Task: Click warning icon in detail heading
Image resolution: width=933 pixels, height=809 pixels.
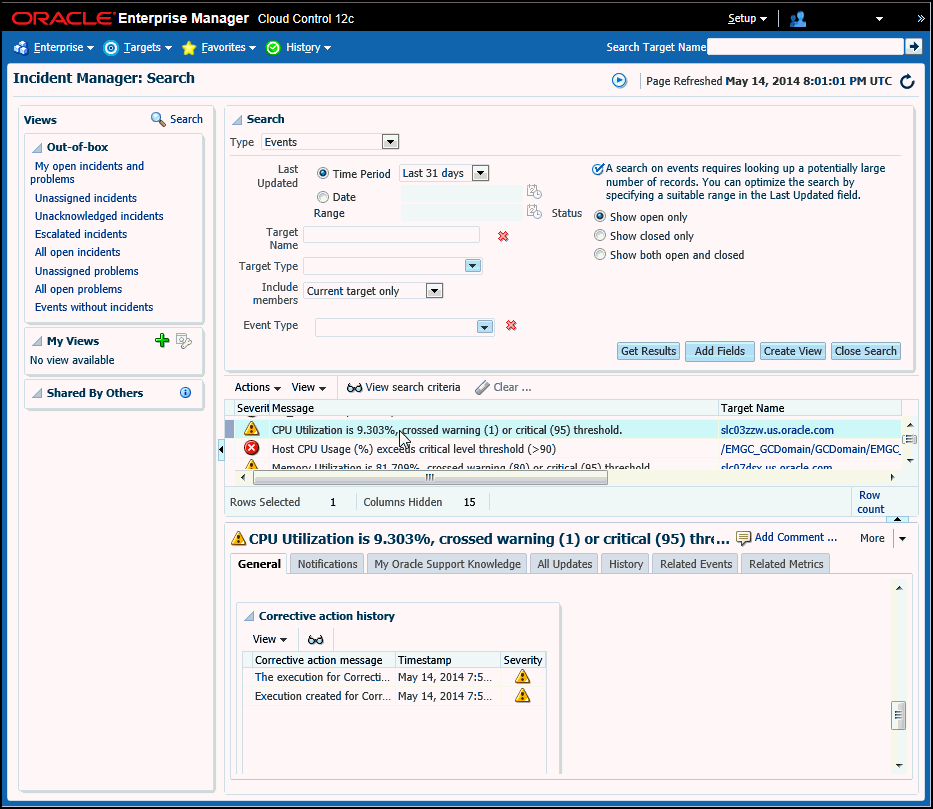Action: (x=238, y=538)
